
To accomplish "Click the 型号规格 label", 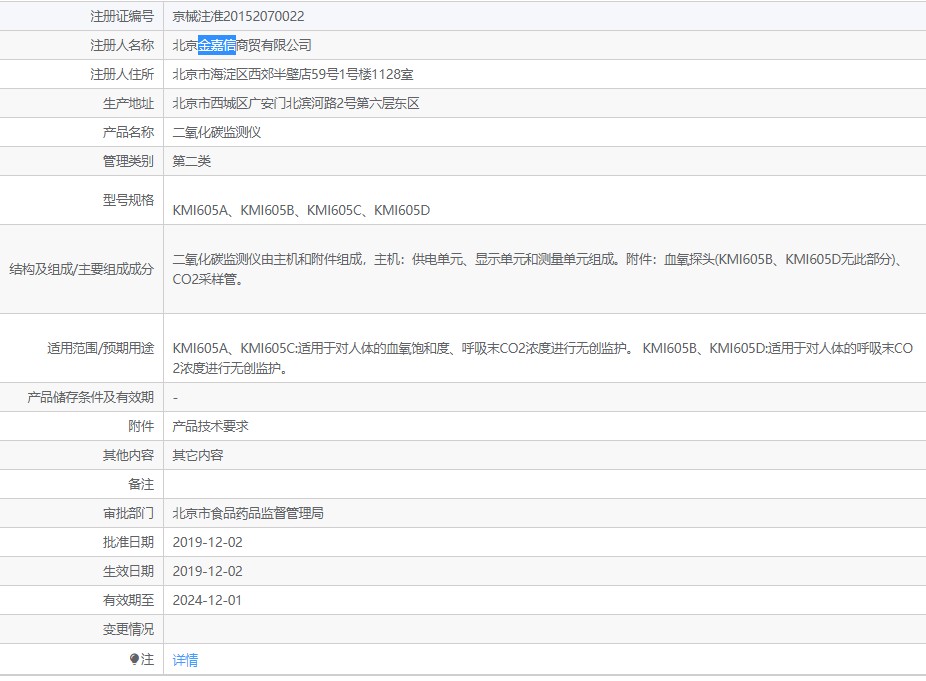I will 128,200.
